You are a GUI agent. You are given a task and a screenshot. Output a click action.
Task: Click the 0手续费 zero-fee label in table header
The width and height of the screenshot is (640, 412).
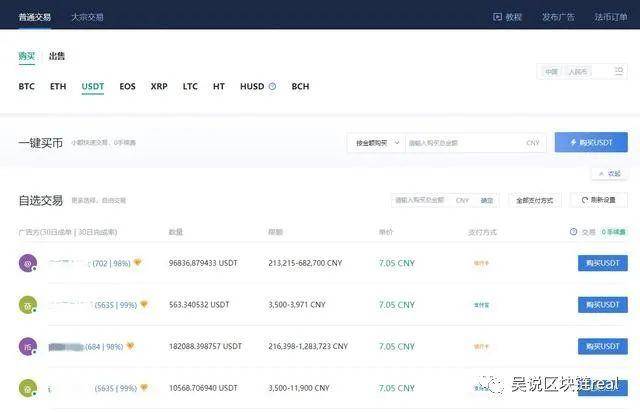tap(613, 232)
